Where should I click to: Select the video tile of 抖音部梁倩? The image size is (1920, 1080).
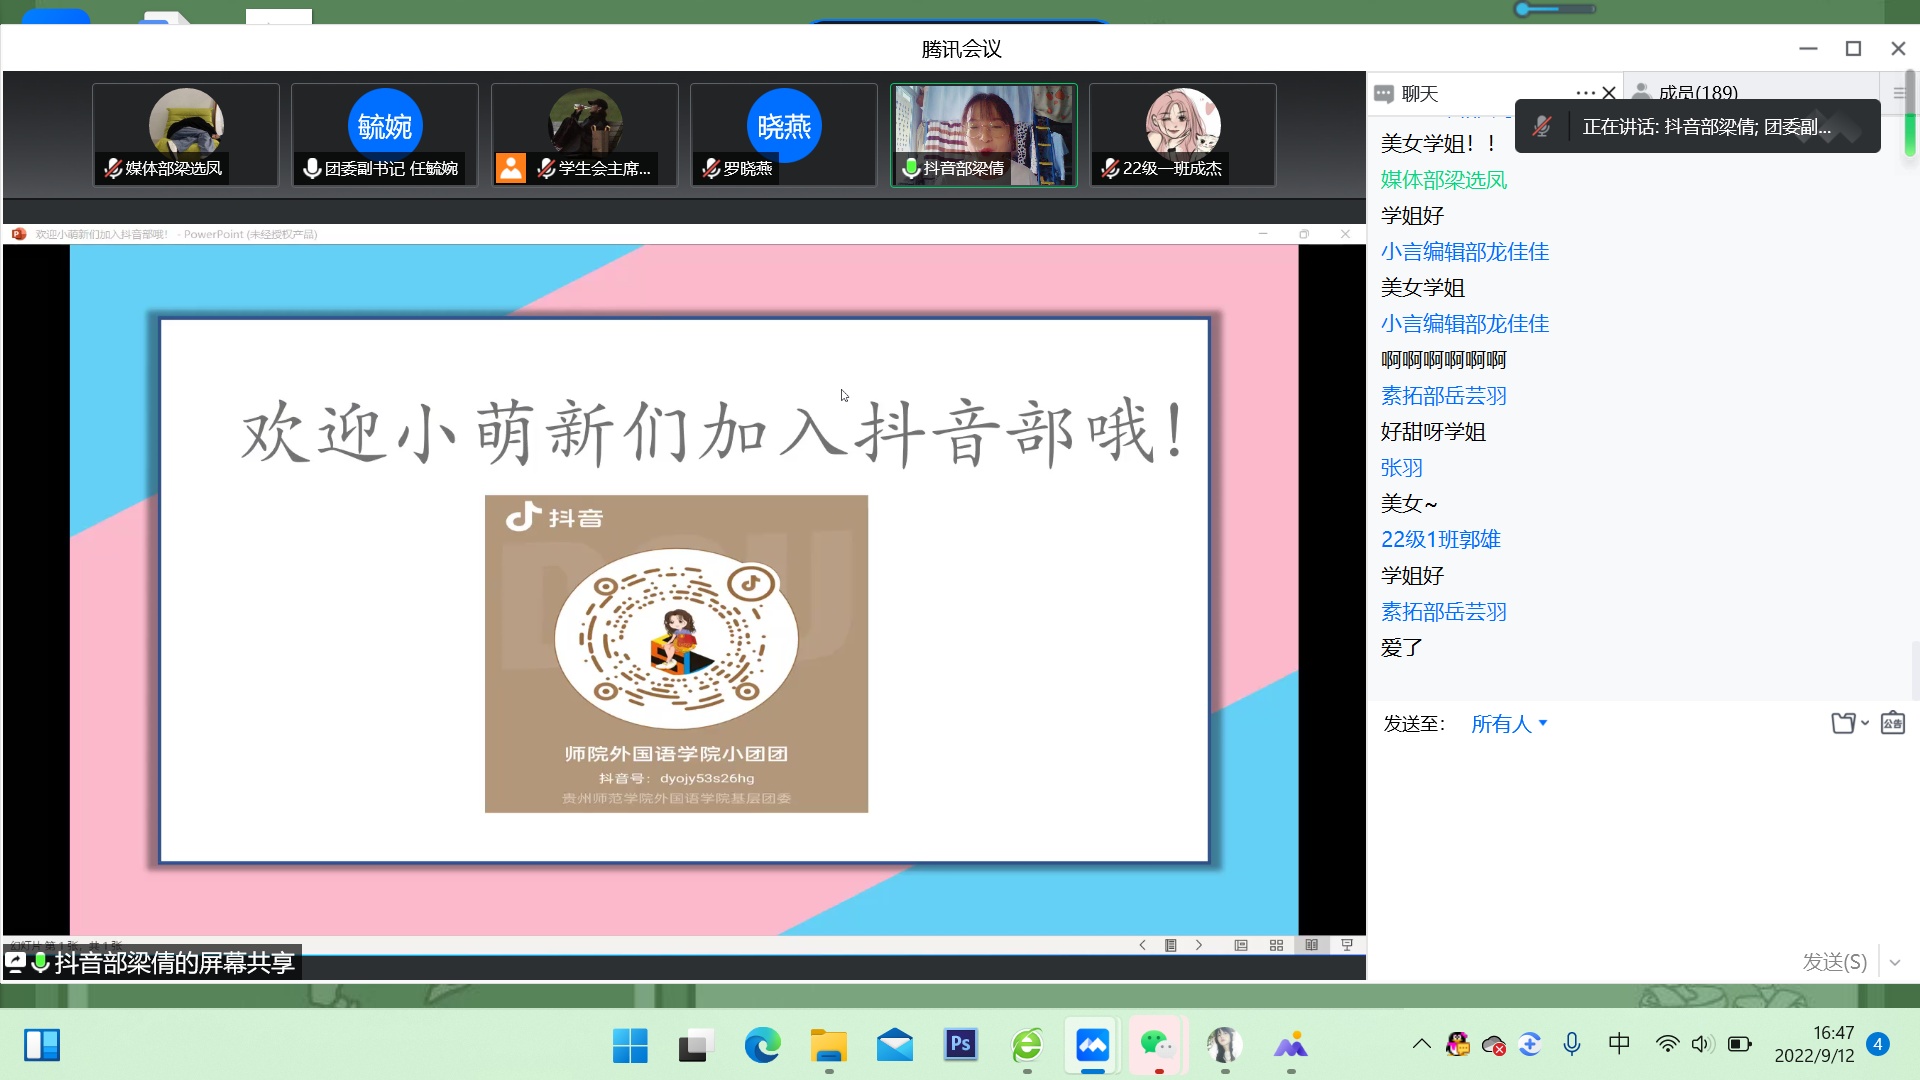[984, 135]
